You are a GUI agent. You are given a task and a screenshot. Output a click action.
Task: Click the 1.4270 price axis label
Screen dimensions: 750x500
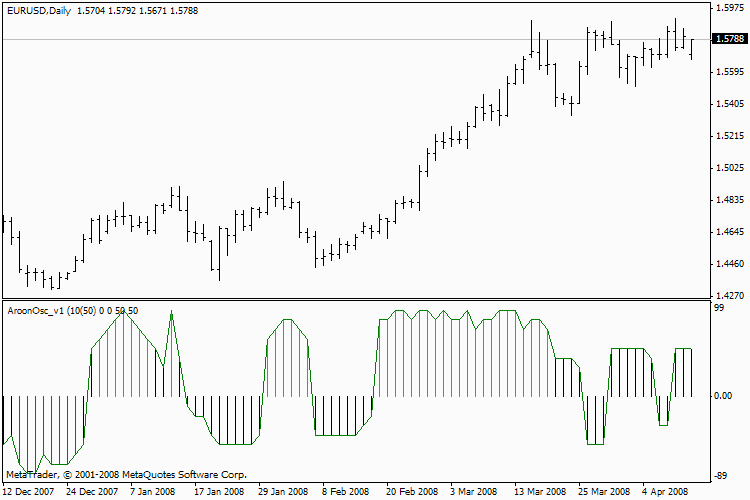pos(730,296)
